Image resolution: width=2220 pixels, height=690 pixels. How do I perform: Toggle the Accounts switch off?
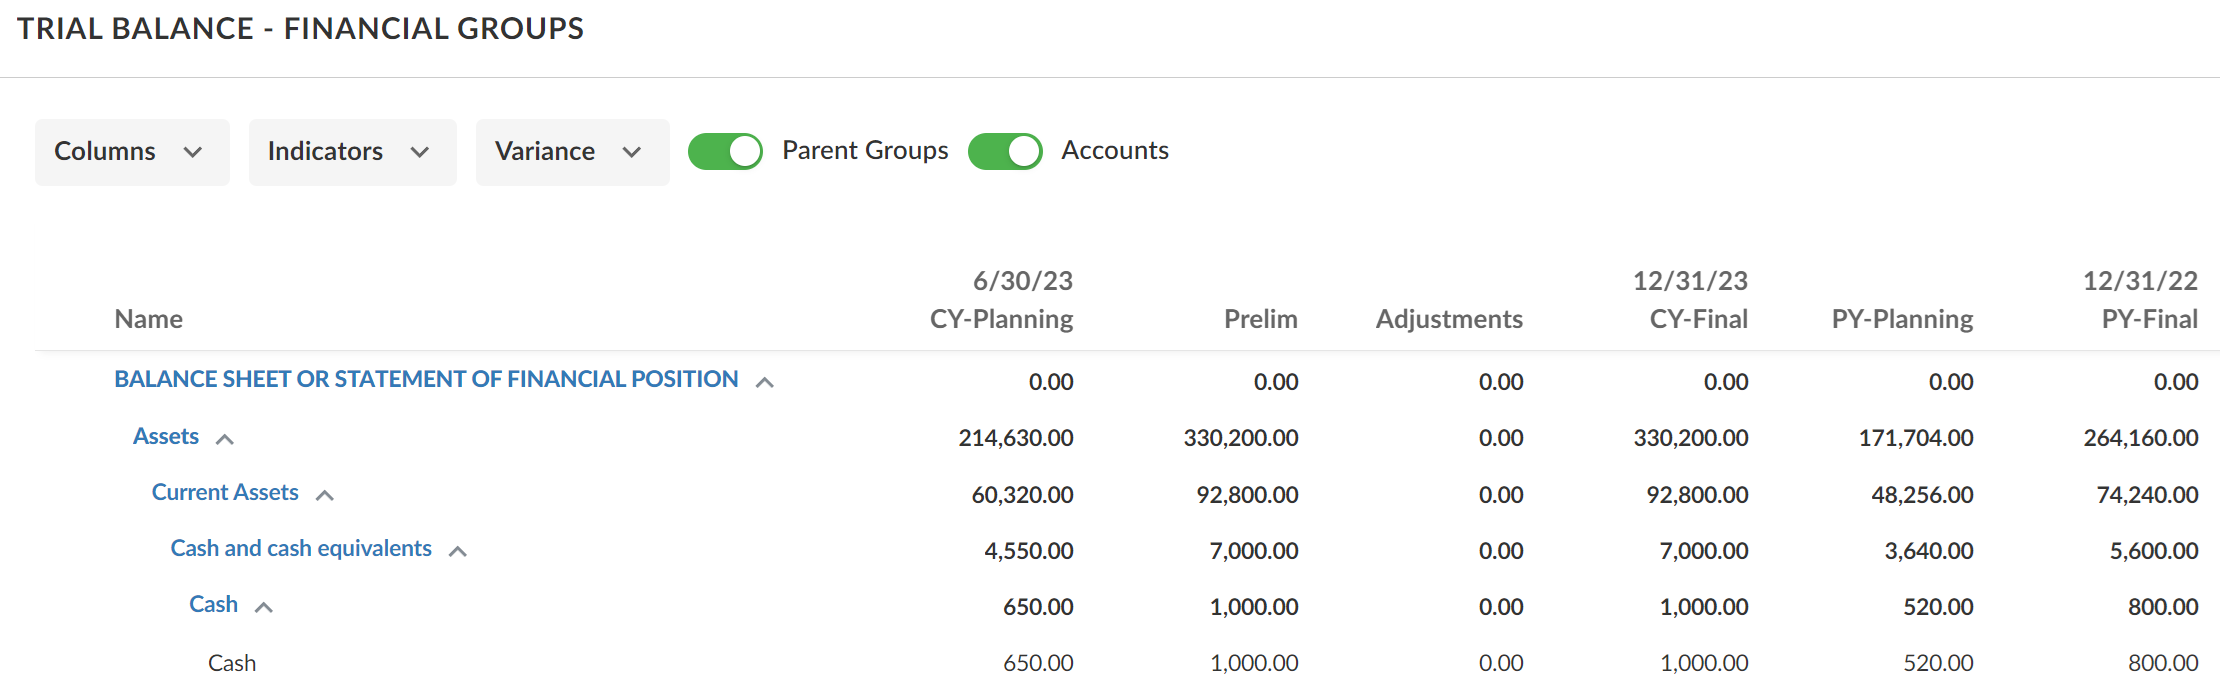(1005, 152)
